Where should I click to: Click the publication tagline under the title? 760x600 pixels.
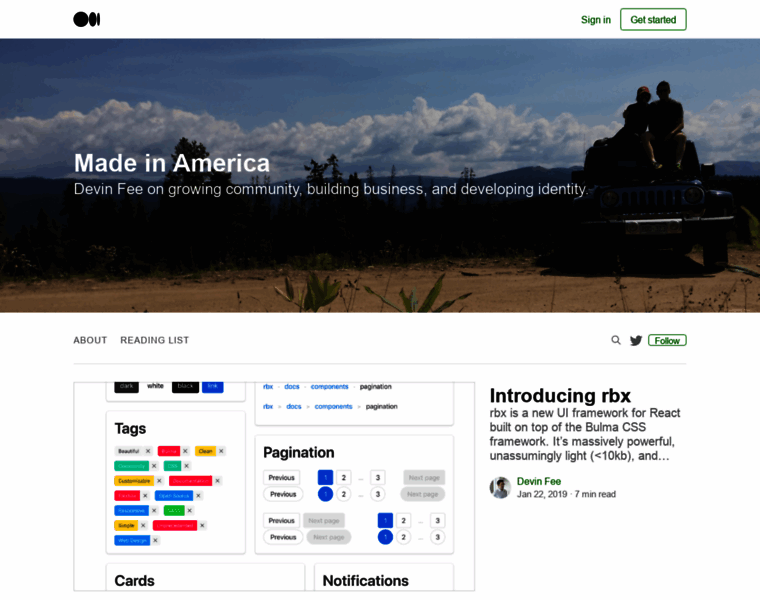click(x=330, y=189)
